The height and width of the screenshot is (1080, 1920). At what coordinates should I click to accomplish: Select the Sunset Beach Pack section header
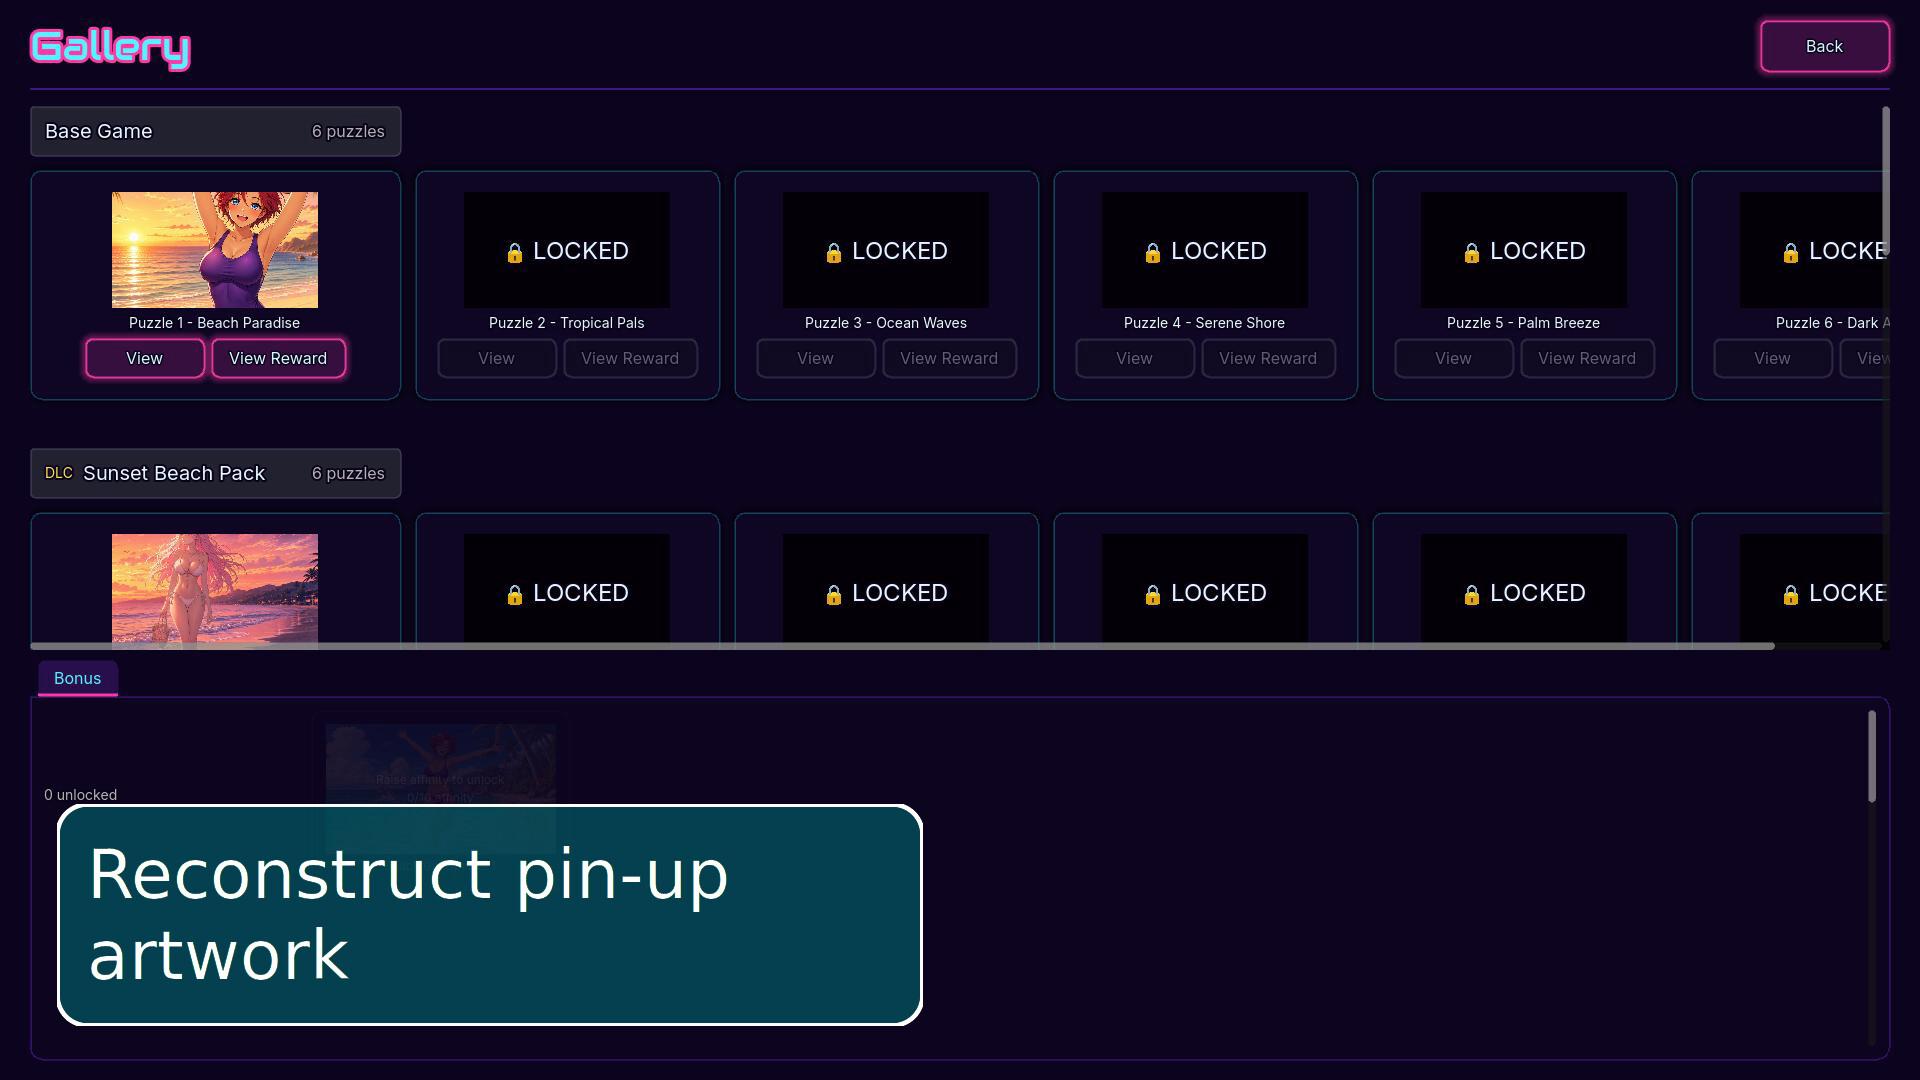(x=216, y=473)
